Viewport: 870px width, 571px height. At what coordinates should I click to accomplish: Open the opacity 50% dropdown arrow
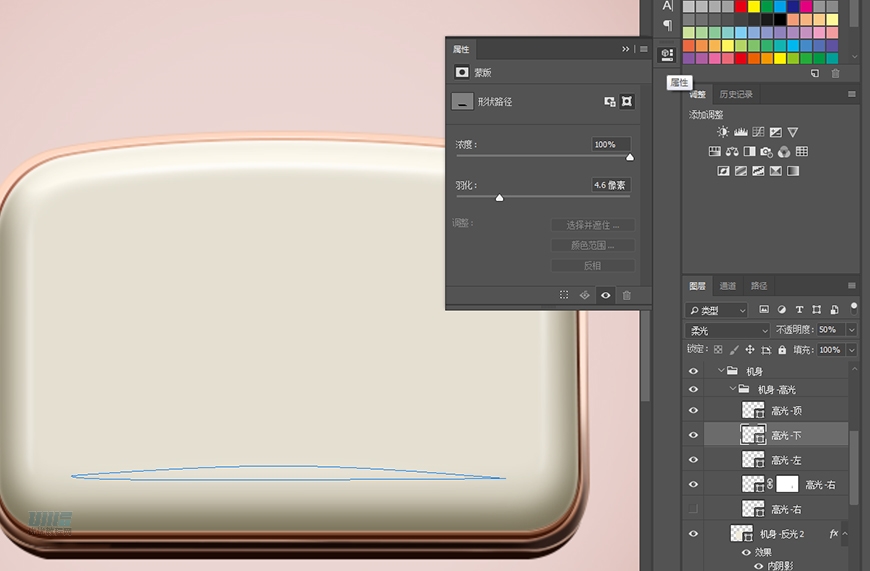[852, 330]
